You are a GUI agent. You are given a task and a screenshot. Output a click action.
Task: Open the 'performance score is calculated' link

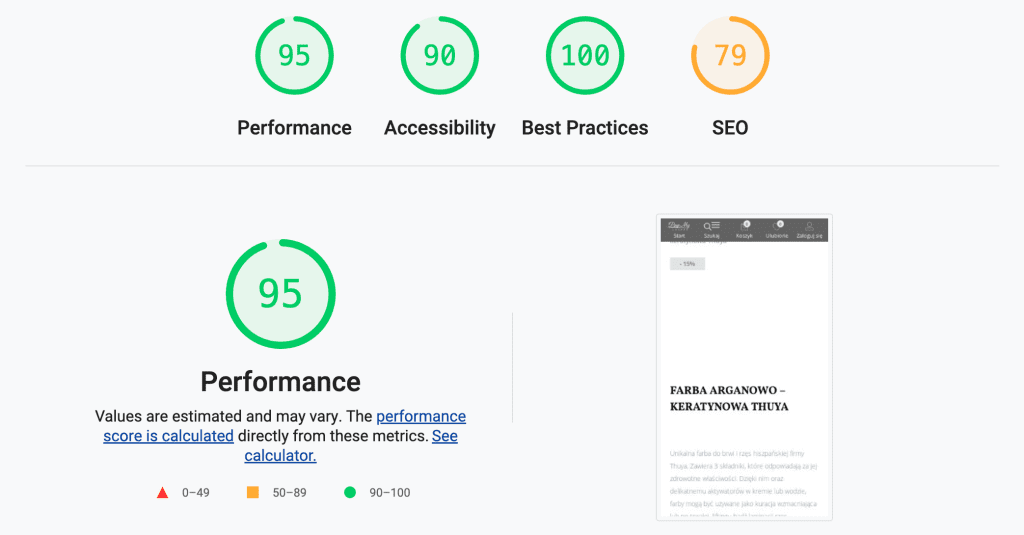[x=285, y=426]
